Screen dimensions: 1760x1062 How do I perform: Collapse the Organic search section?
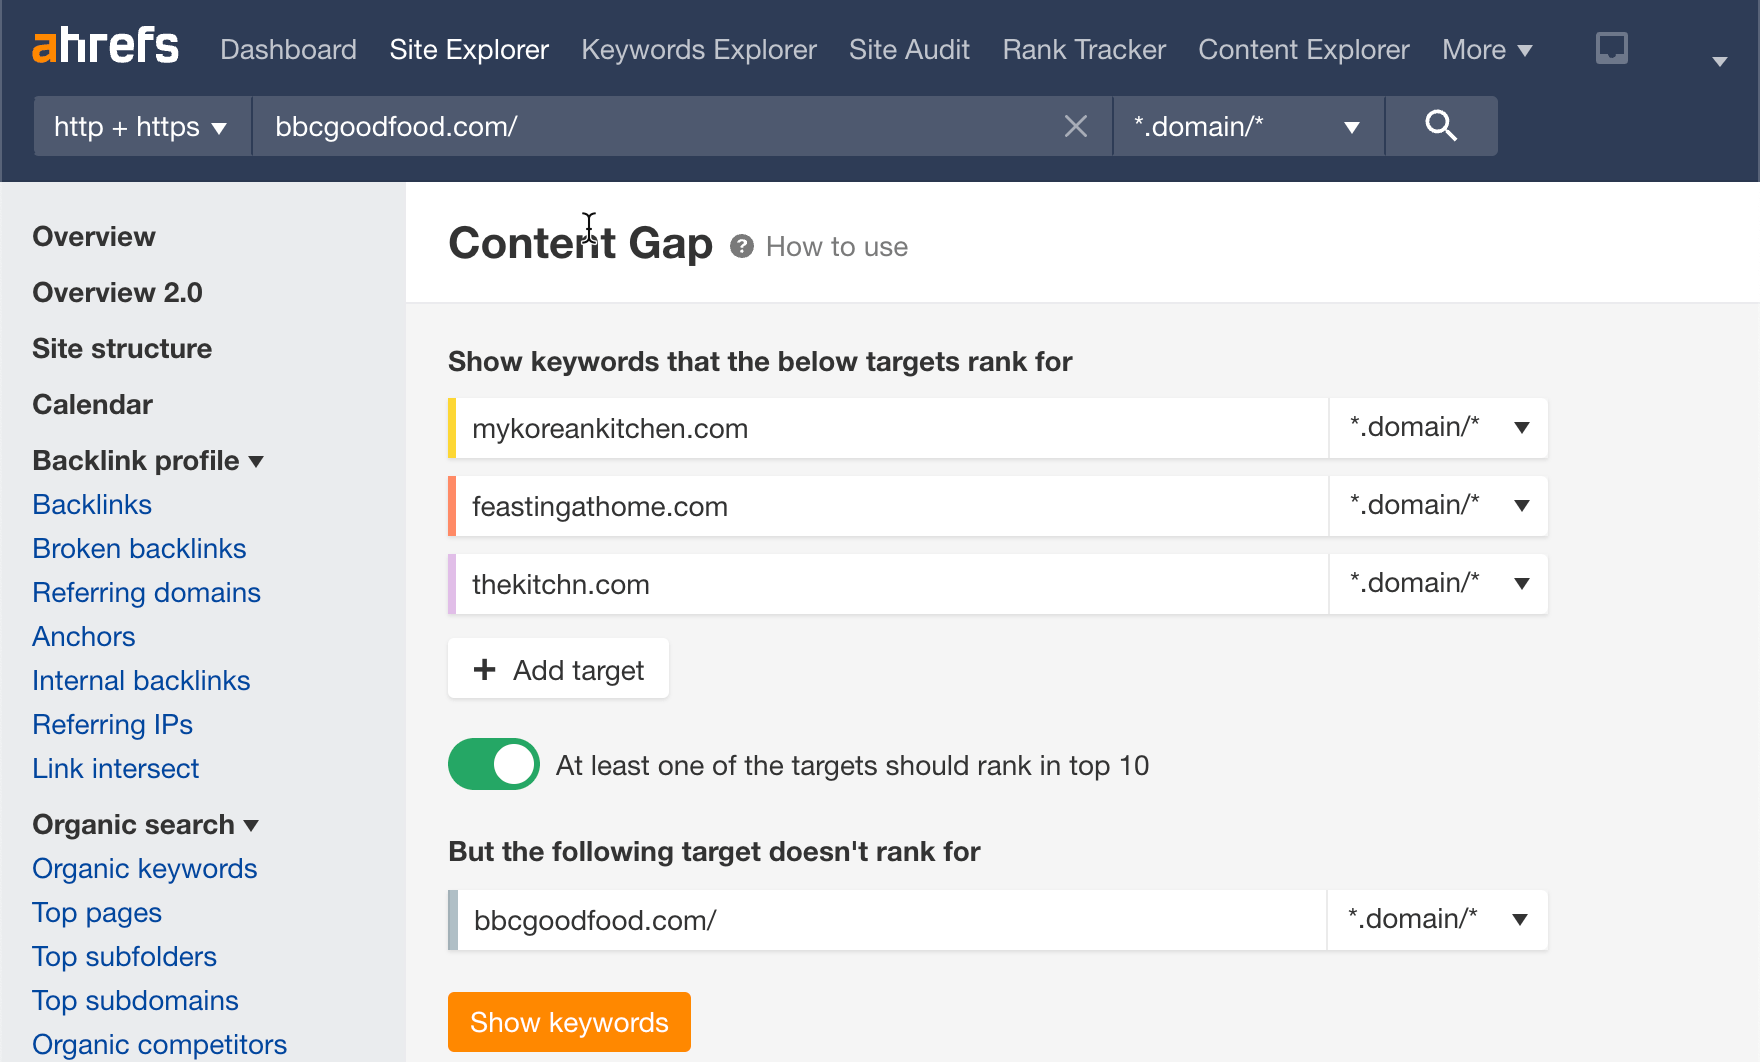point(251,826)
